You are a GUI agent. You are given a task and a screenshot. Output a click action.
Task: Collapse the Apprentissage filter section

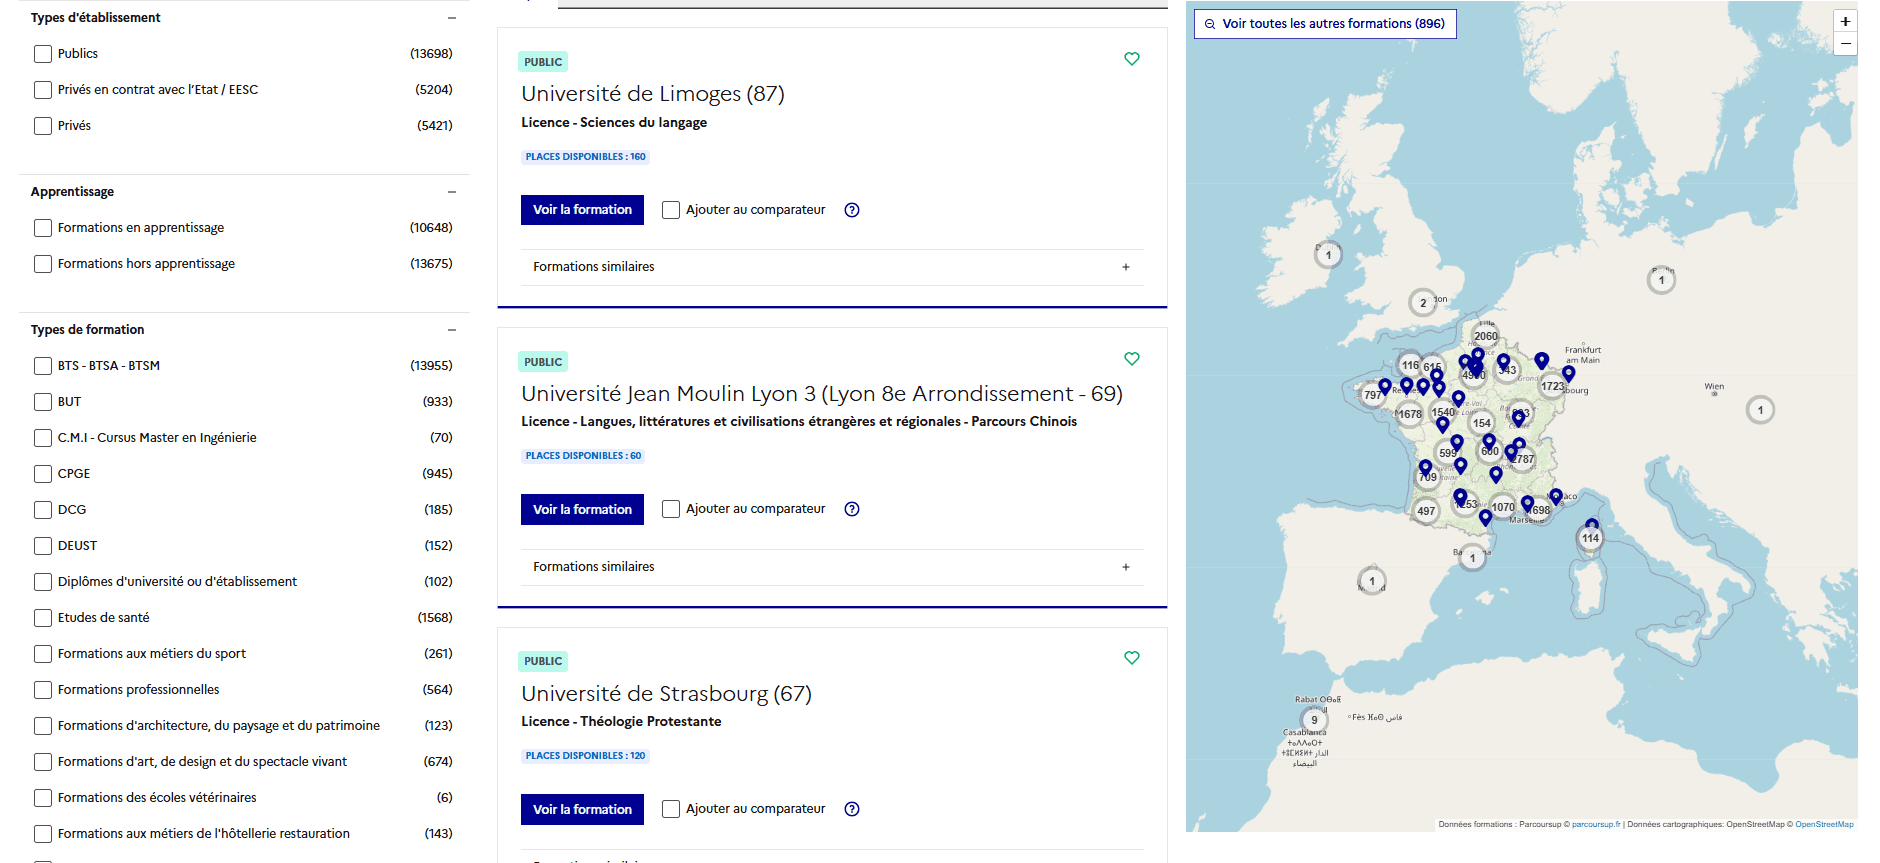452,192
